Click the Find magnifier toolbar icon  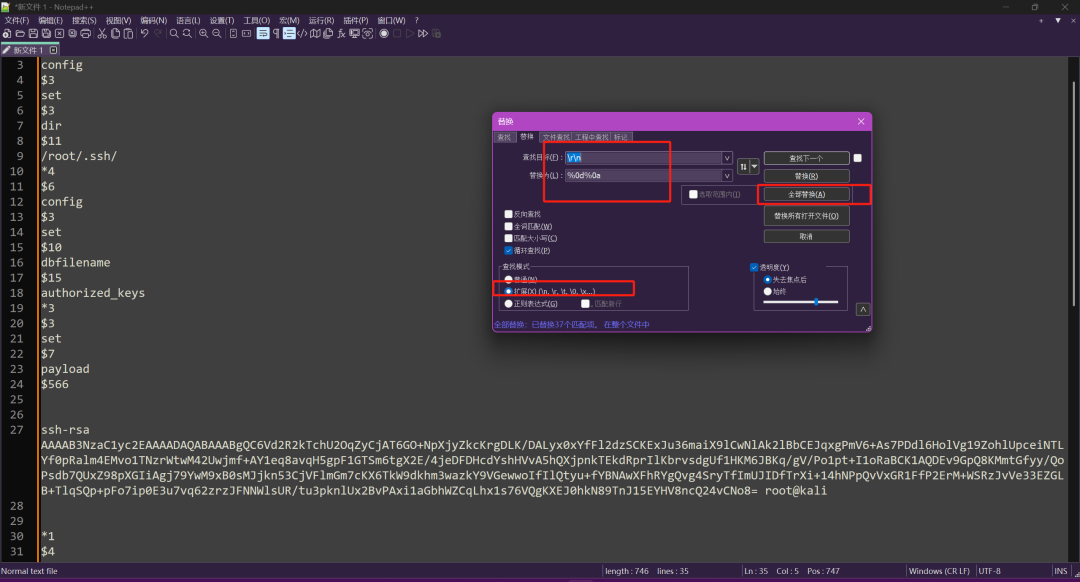pos(174,33)
